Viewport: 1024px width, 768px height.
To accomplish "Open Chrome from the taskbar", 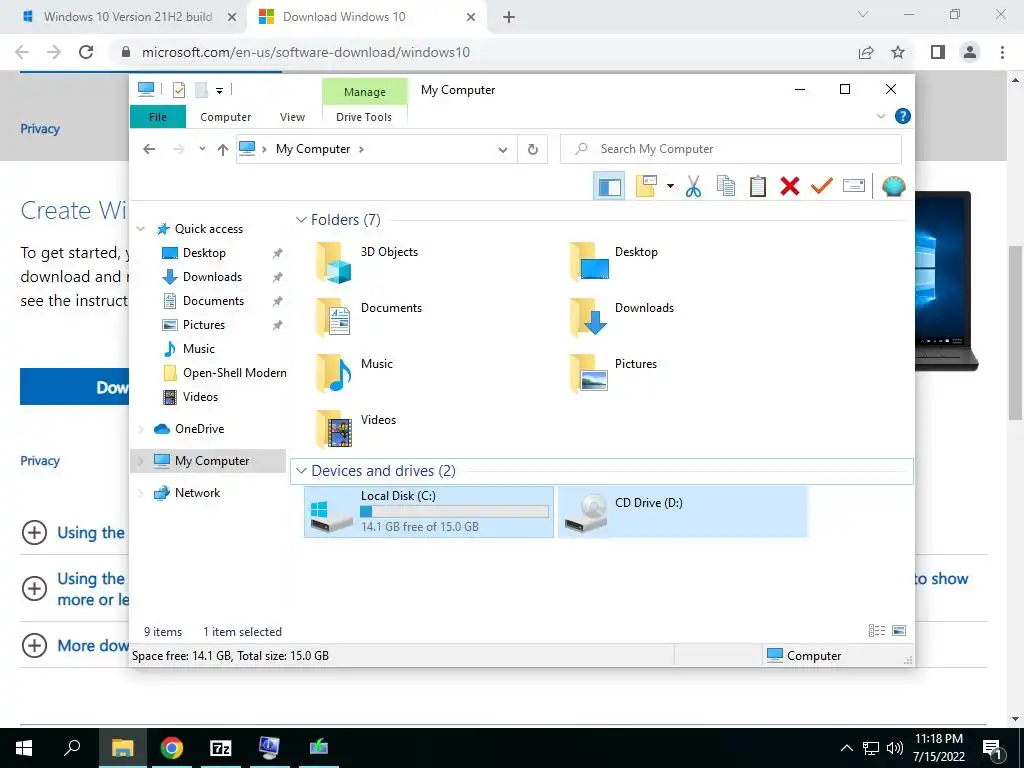I will click(172, 748).
